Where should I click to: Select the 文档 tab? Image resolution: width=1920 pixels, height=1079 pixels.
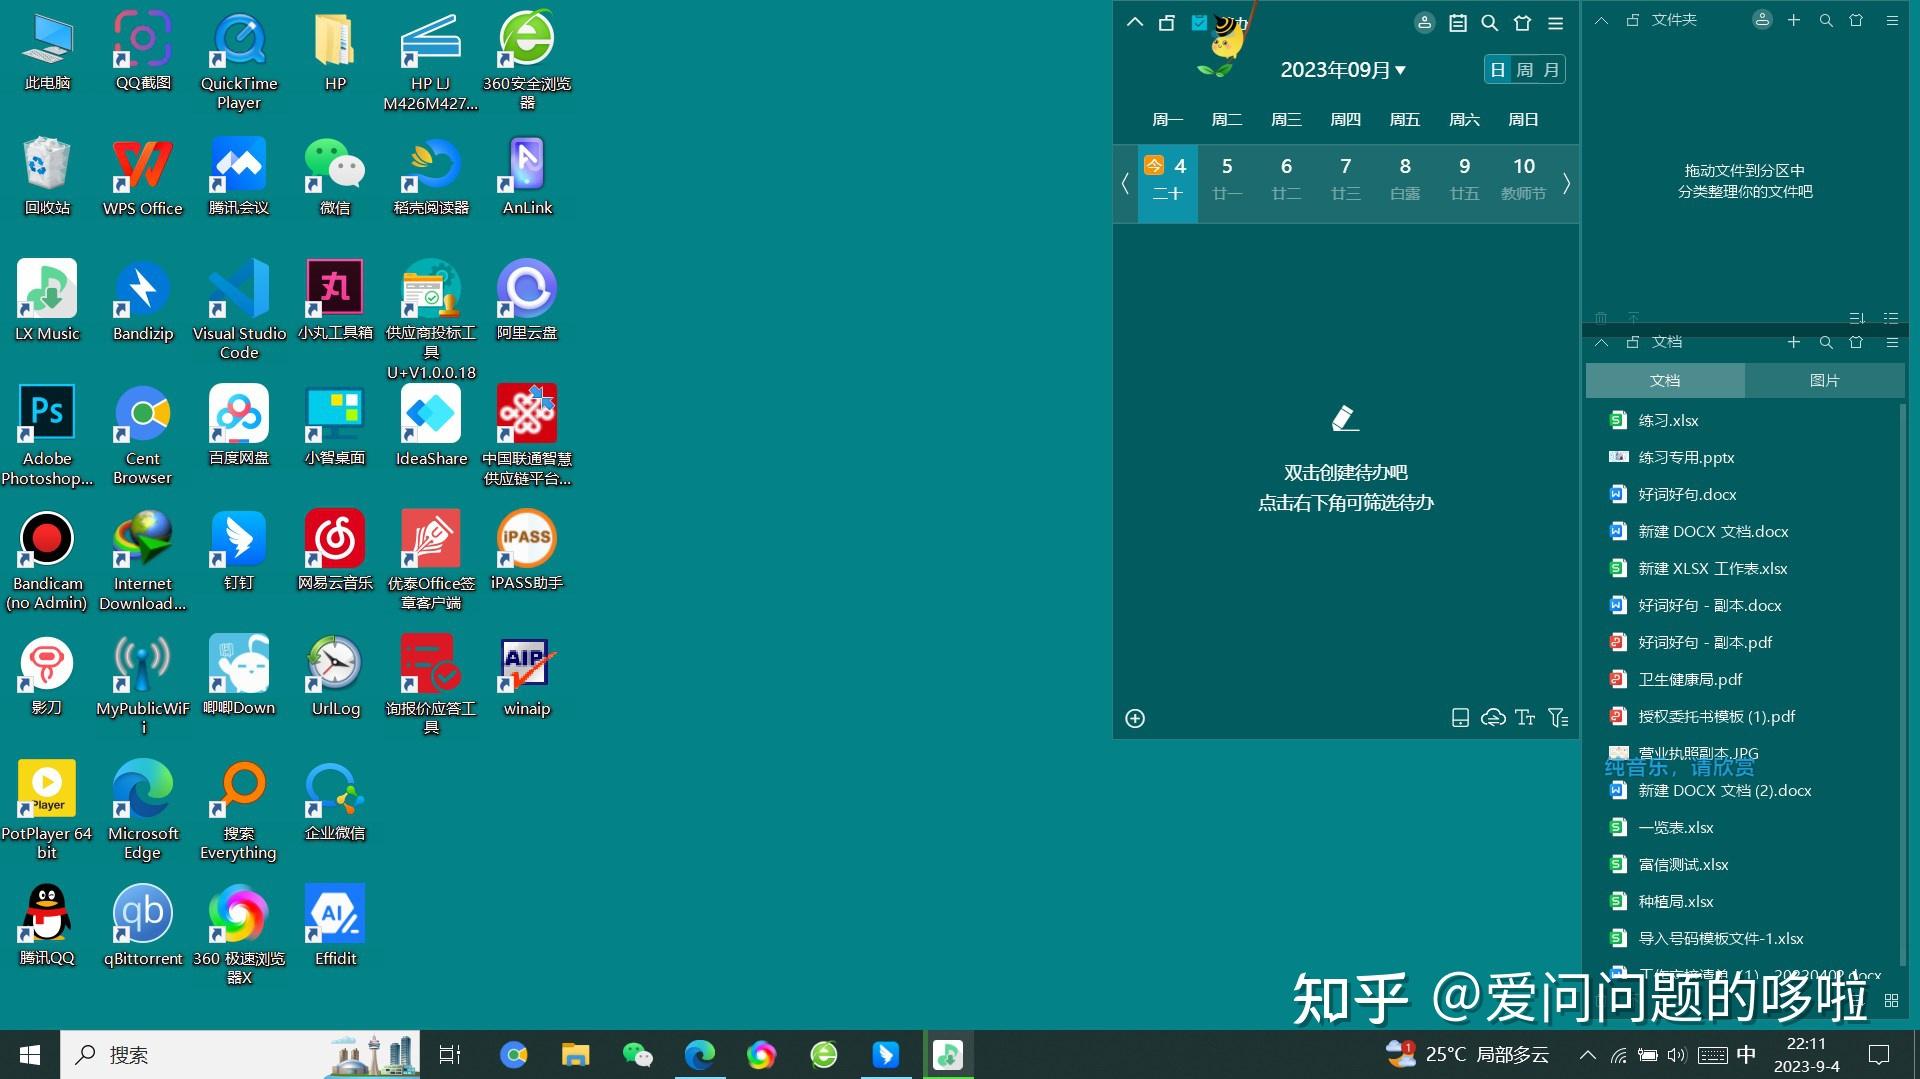coord(1664,381)
